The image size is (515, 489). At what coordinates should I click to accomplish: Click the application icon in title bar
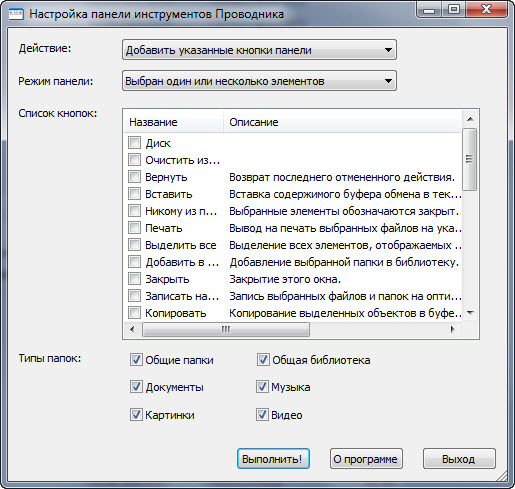tap(16, 14)
